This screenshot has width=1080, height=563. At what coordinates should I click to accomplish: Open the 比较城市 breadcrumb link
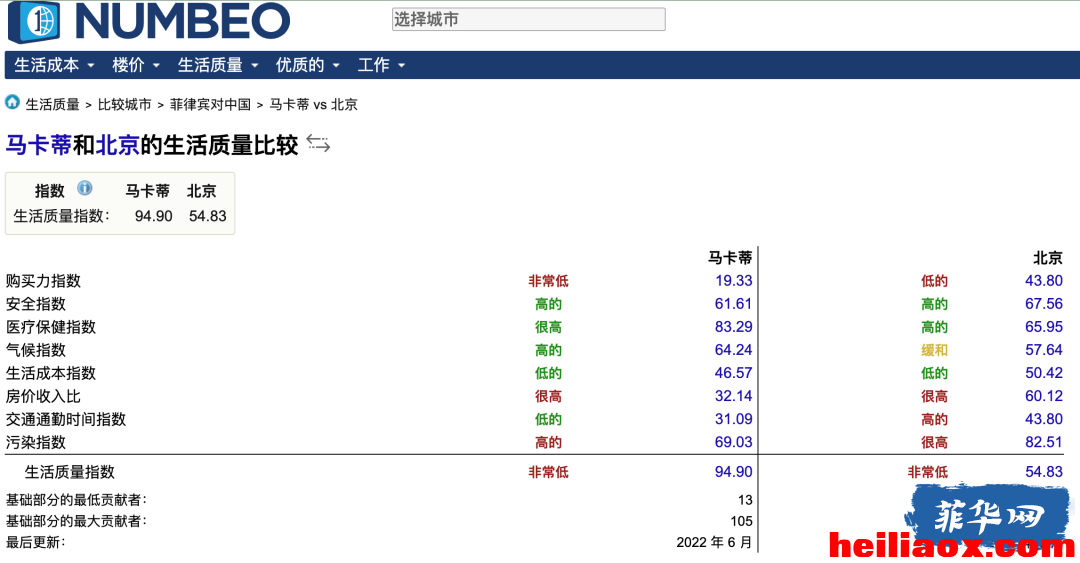point(124,105)
